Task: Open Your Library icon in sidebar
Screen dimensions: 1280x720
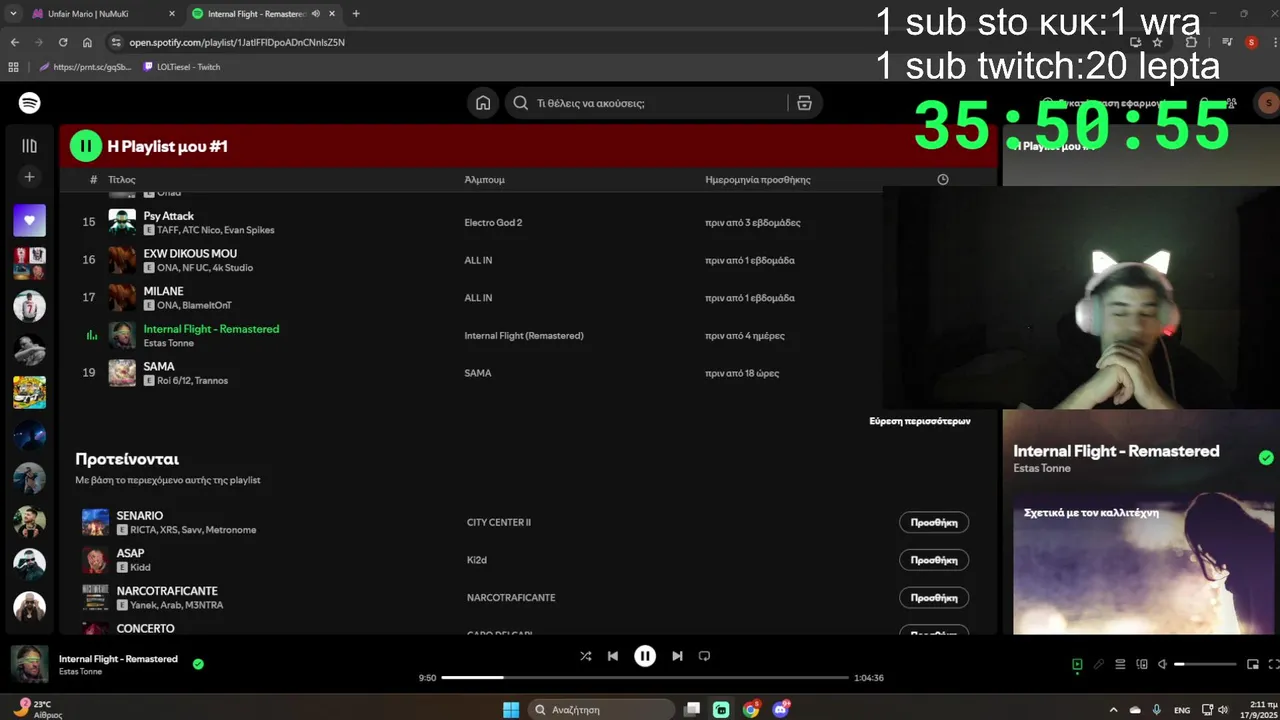Action: [x=29, y=146]
